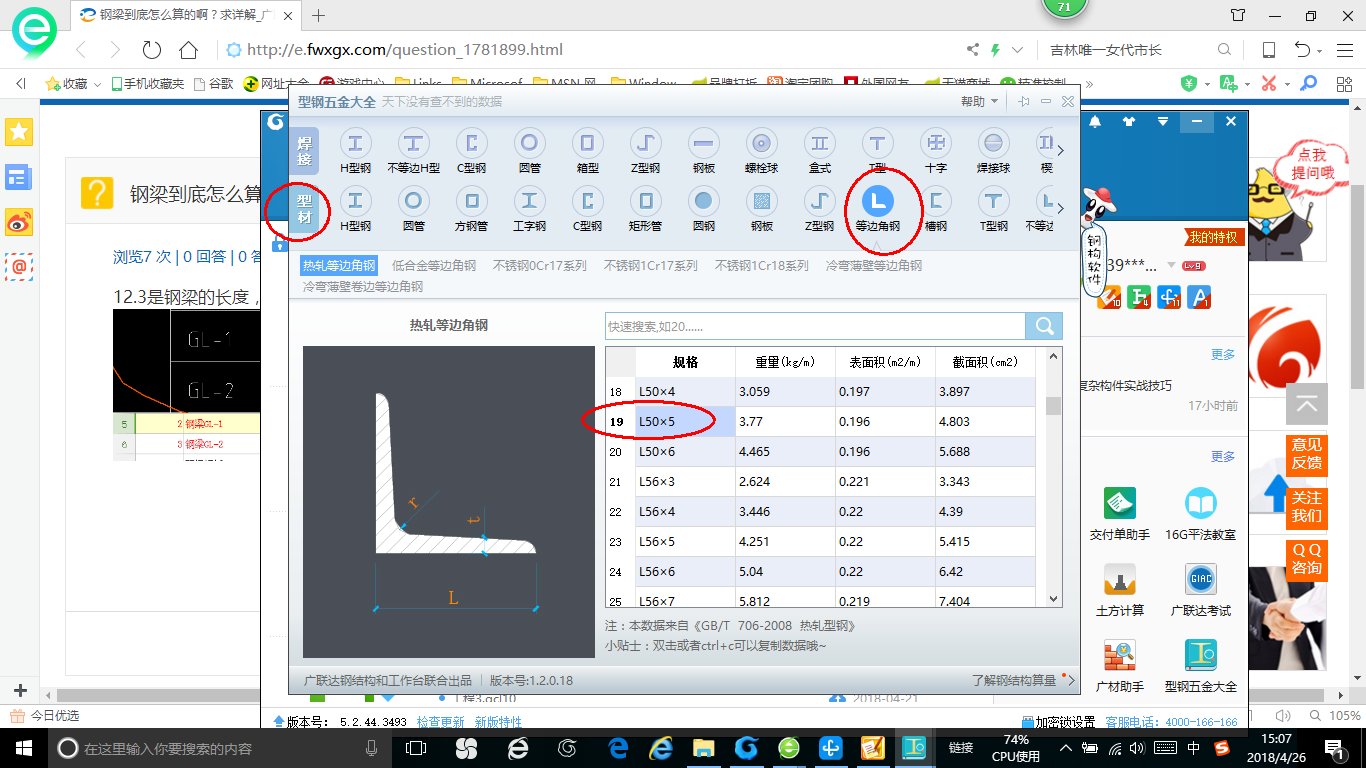
Task: Show more 焊接 section types arrow
Action: click(1061, 151)
